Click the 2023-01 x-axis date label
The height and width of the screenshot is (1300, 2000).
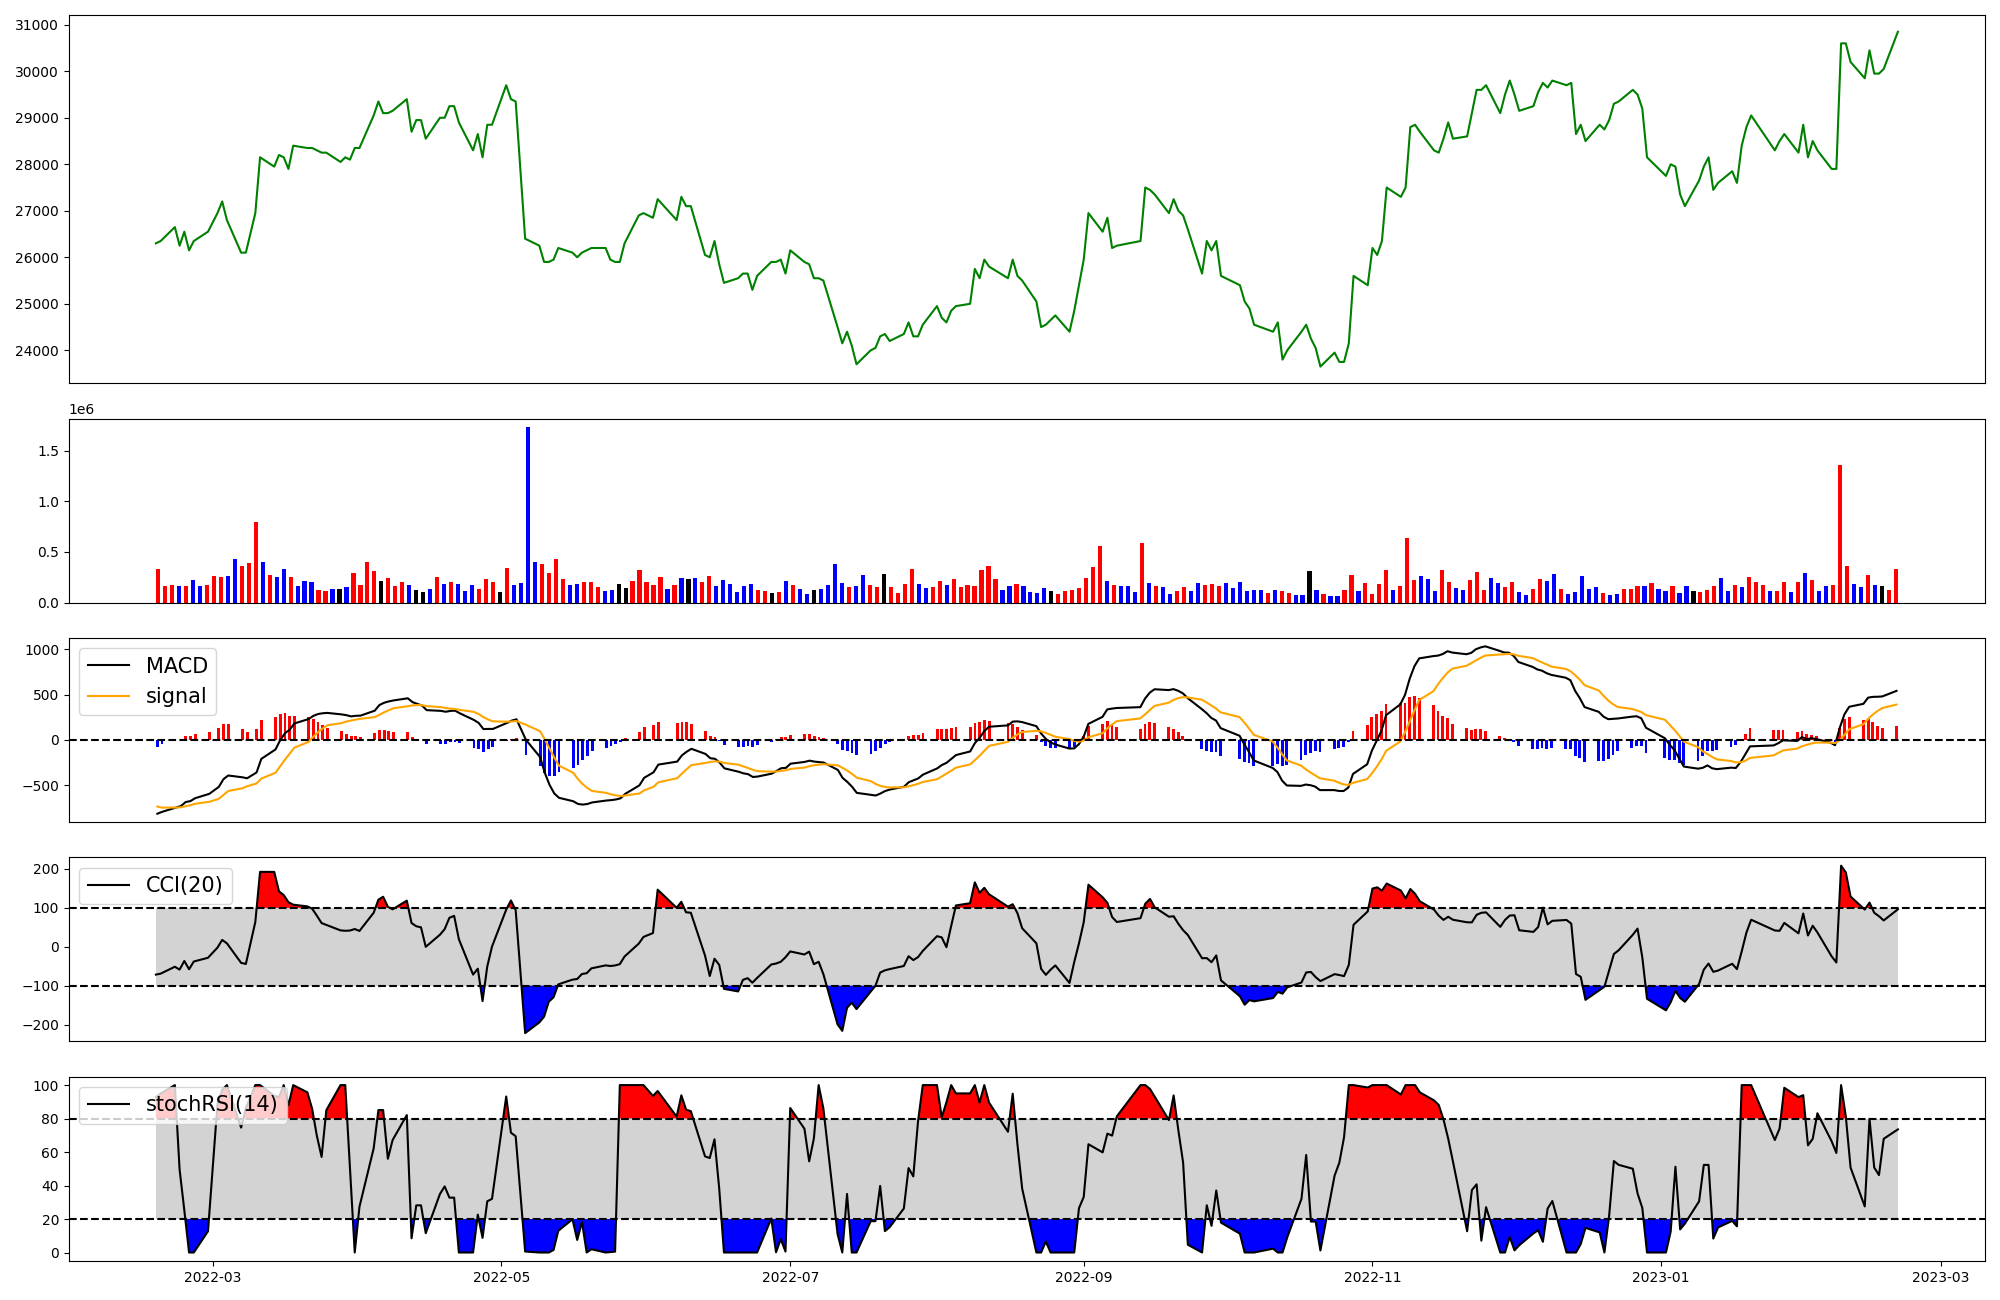pos(1660,1277)
